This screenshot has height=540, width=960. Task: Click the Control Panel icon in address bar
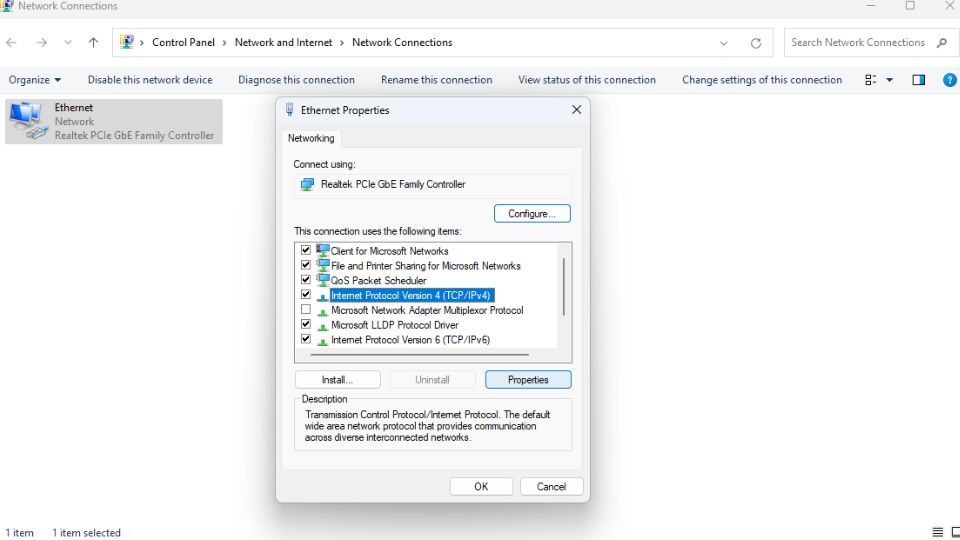click(x=126, y=42)
